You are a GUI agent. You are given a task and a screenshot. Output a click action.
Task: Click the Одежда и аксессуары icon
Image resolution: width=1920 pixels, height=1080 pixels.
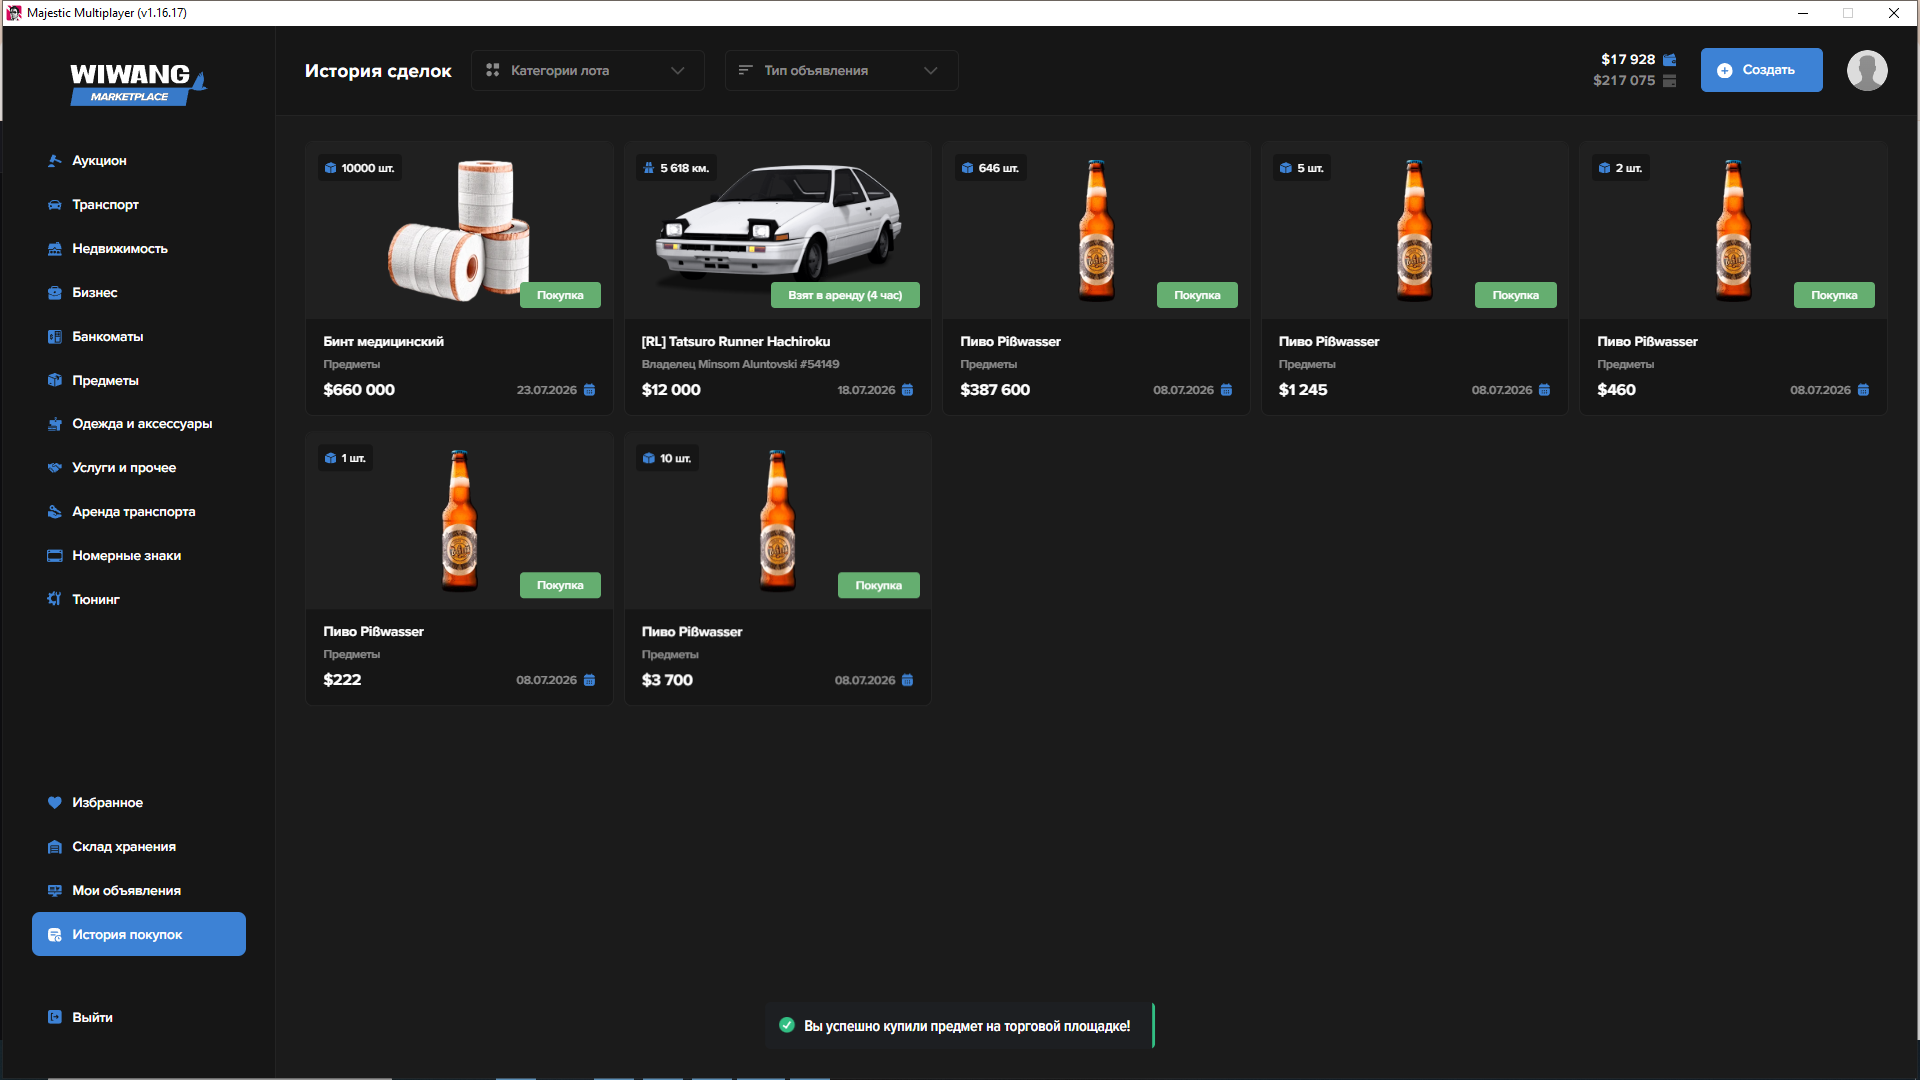click(55, 424)
